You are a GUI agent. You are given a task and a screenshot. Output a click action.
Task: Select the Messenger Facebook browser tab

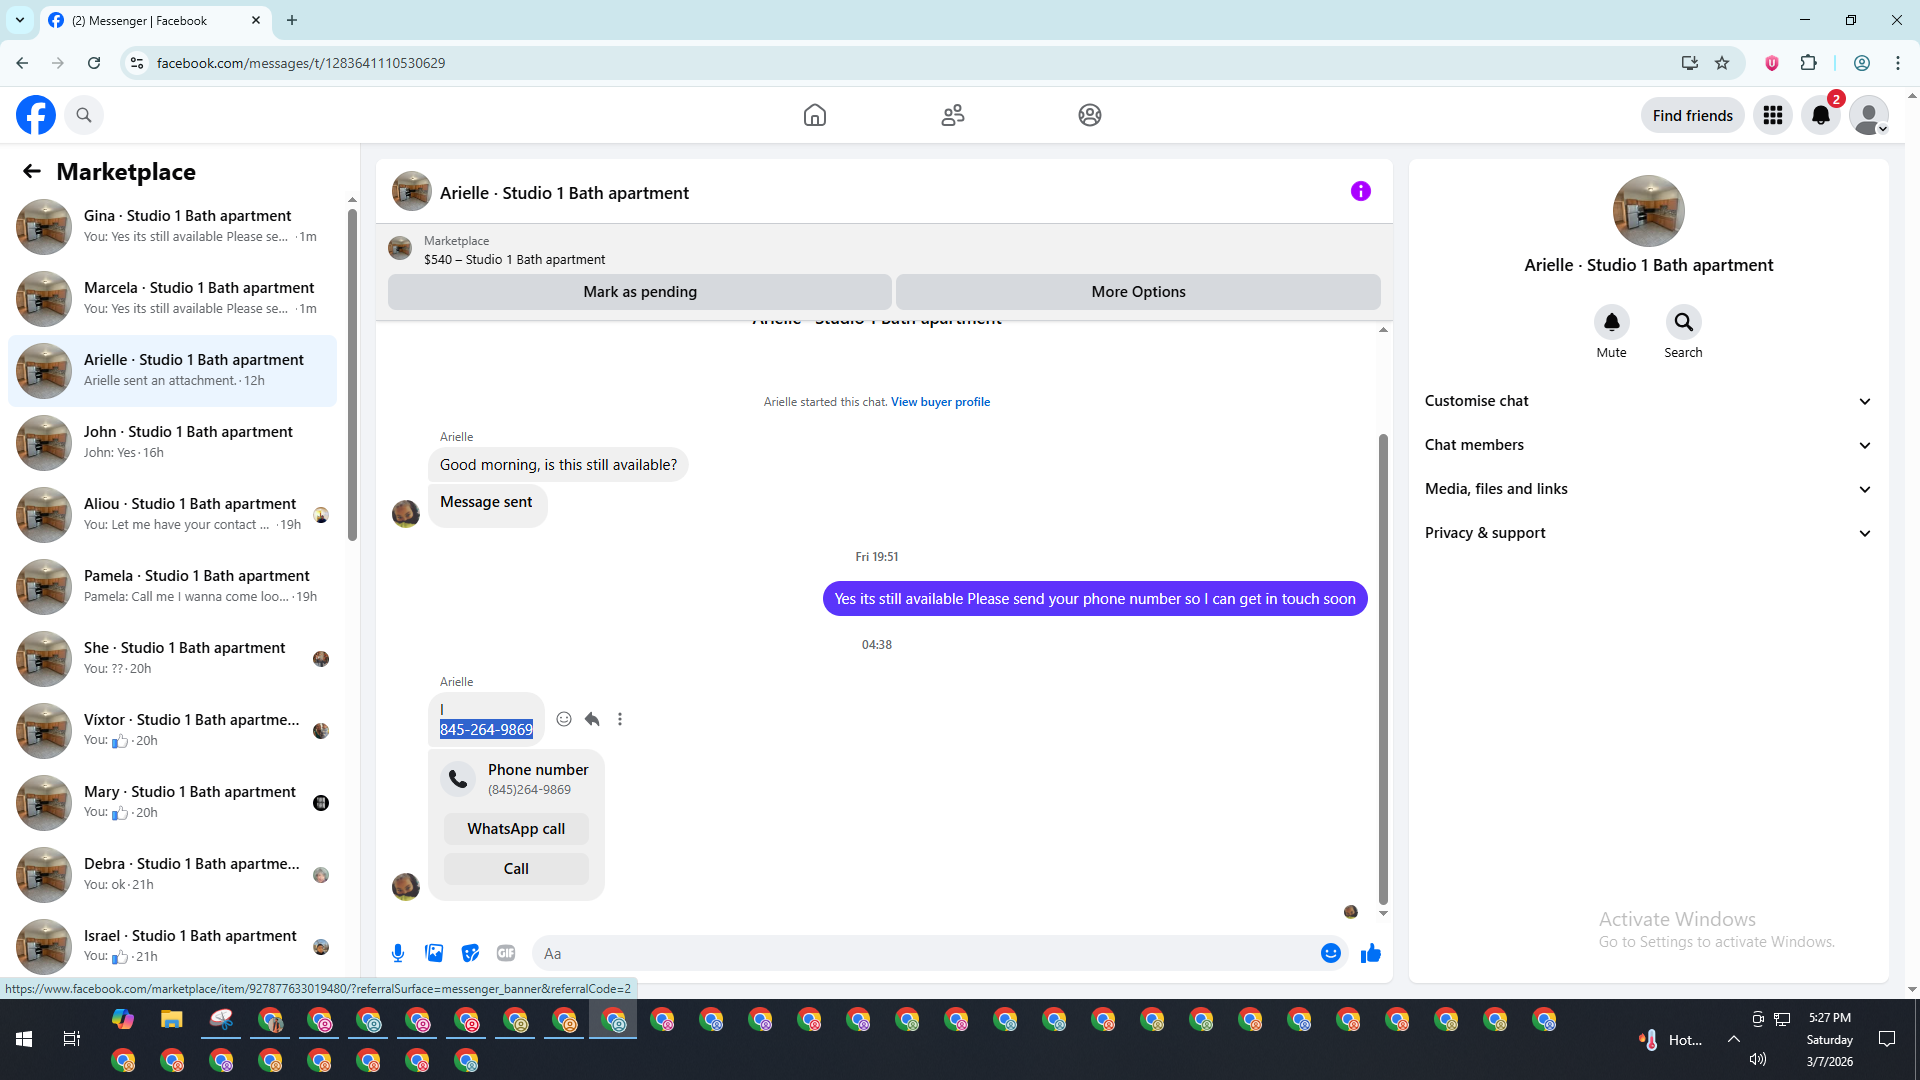155,20
